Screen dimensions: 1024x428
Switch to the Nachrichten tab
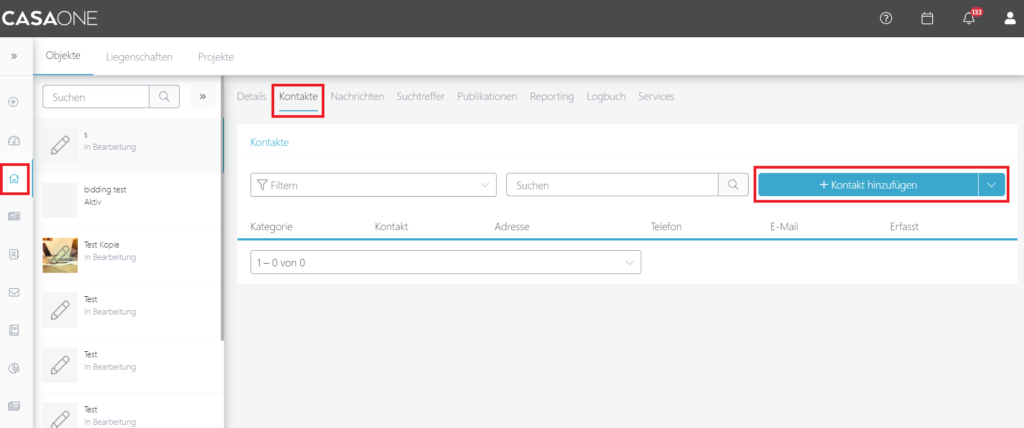tap(357, 97)
